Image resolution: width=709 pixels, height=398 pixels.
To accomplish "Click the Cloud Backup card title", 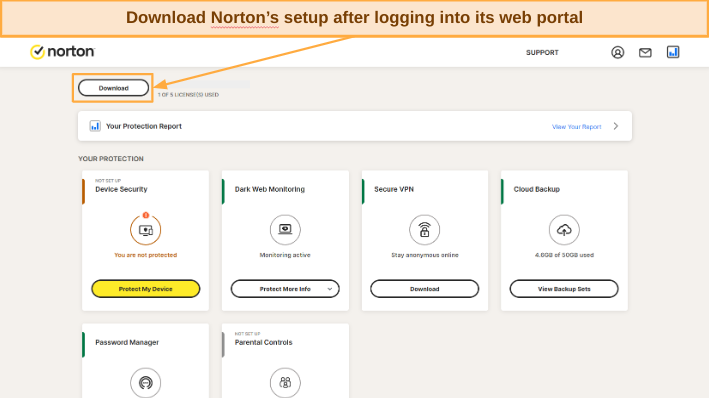I will coord(537,189).
